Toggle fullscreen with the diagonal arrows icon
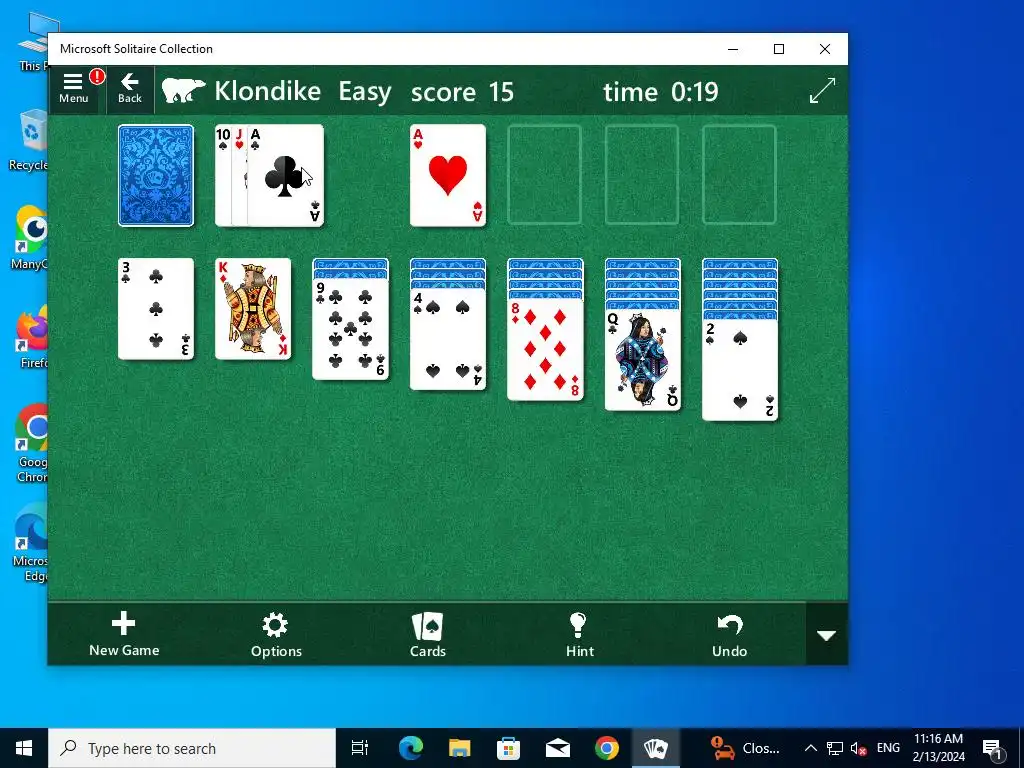1024x768 pixels. click(822, 90)
